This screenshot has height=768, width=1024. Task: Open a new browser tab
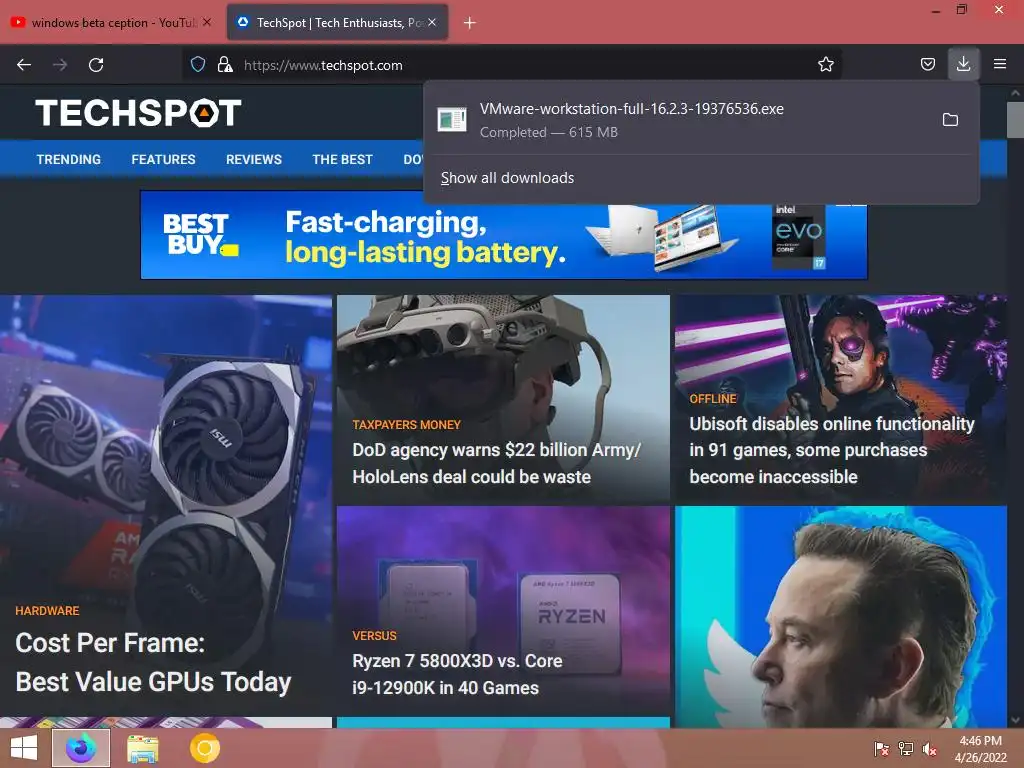coord(470,23)
